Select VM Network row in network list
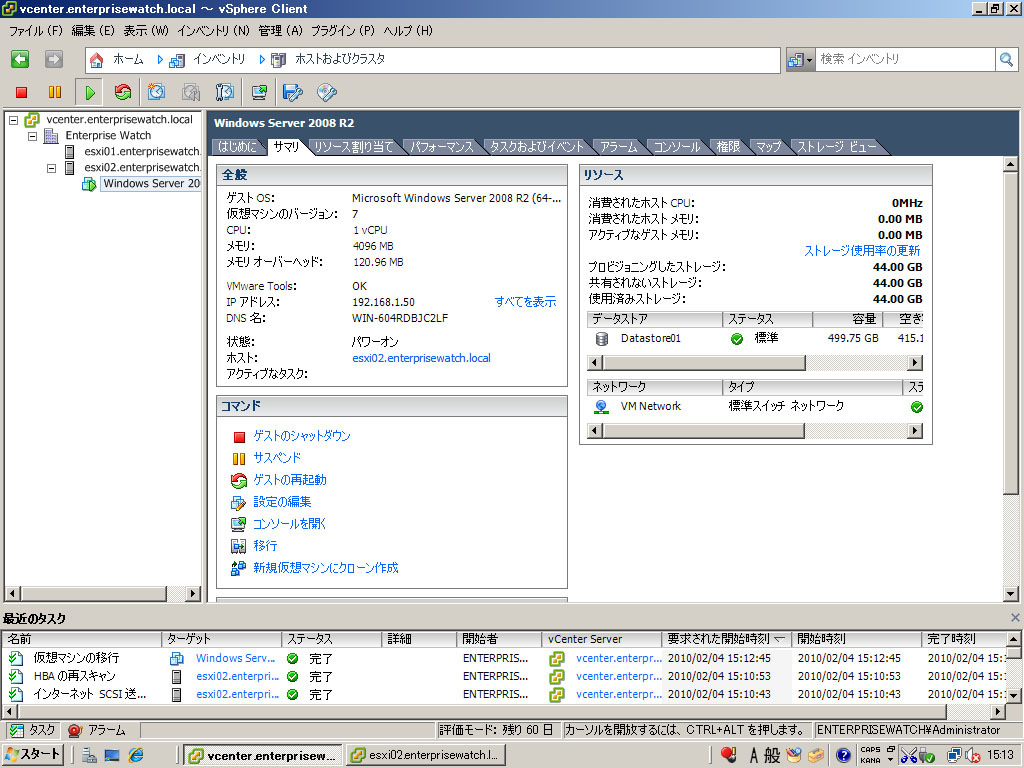The image size is (1024, 768). (x=755, y=406)
